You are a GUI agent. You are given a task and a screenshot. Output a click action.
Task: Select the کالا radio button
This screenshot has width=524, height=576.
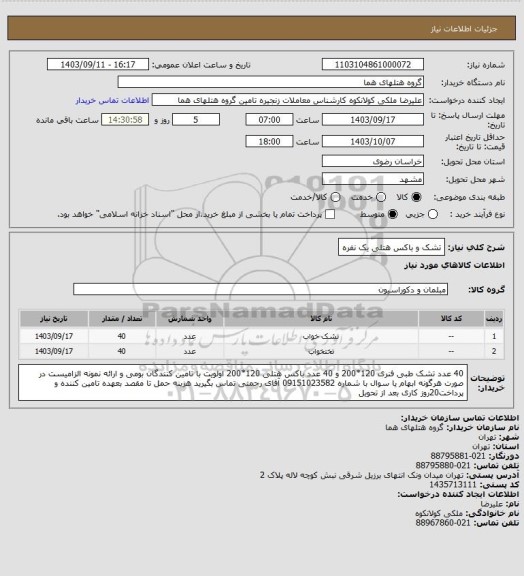(416, 197)
